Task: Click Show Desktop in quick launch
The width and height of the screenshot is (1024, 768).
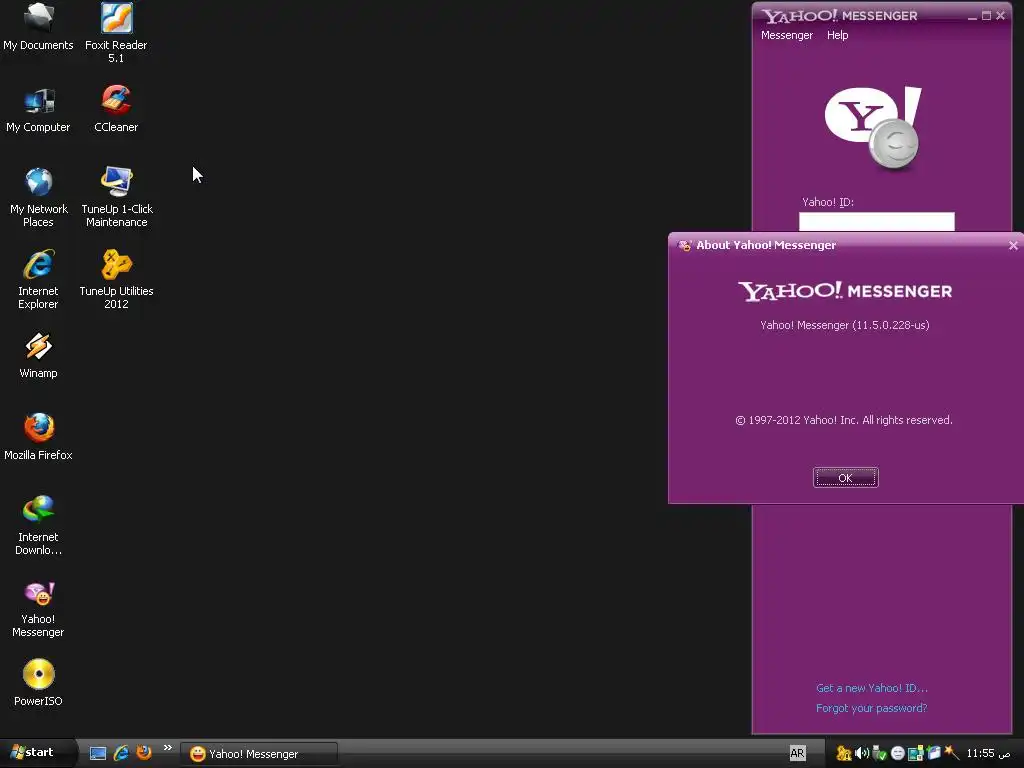Action: 98,754
